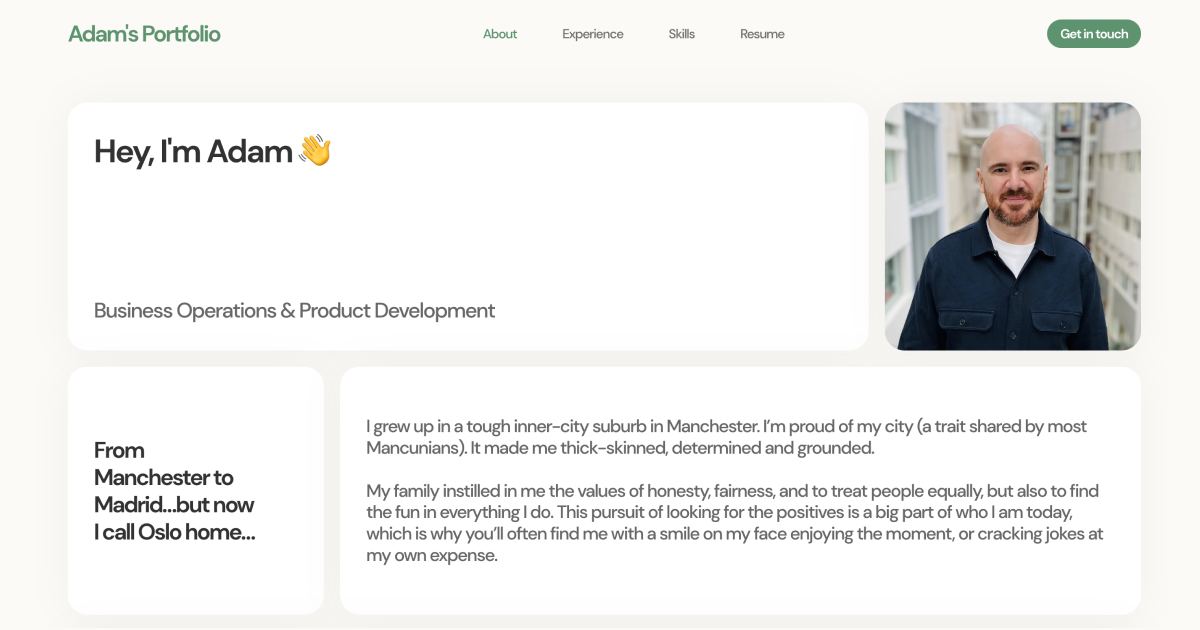Image resolution: width=1200 pixels, height=630 pixels.
Task: Click the paragraph about family values
Action: coord(735,521)
